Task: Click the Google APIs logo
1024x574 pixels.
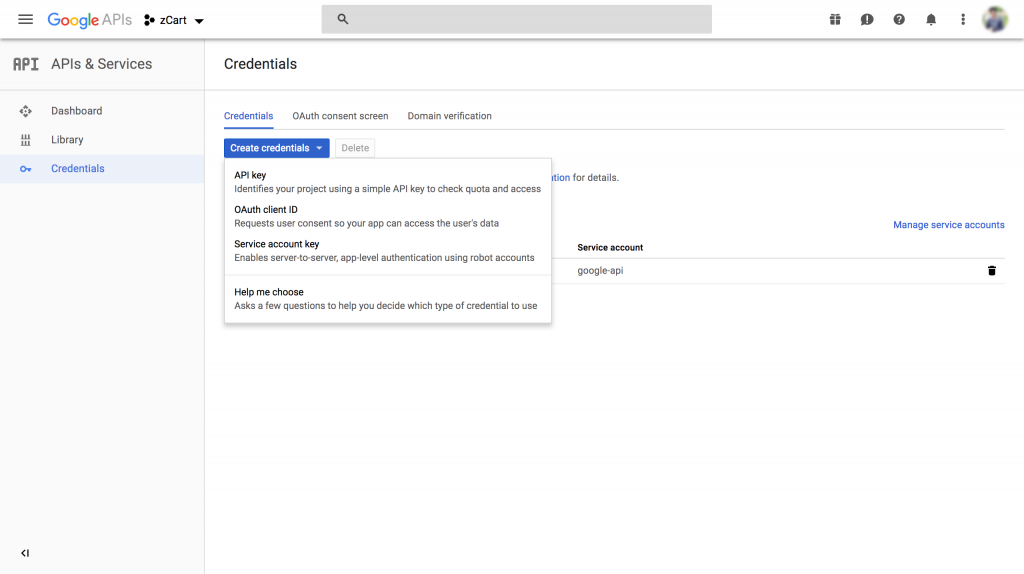Action: (x=89, y=20)
